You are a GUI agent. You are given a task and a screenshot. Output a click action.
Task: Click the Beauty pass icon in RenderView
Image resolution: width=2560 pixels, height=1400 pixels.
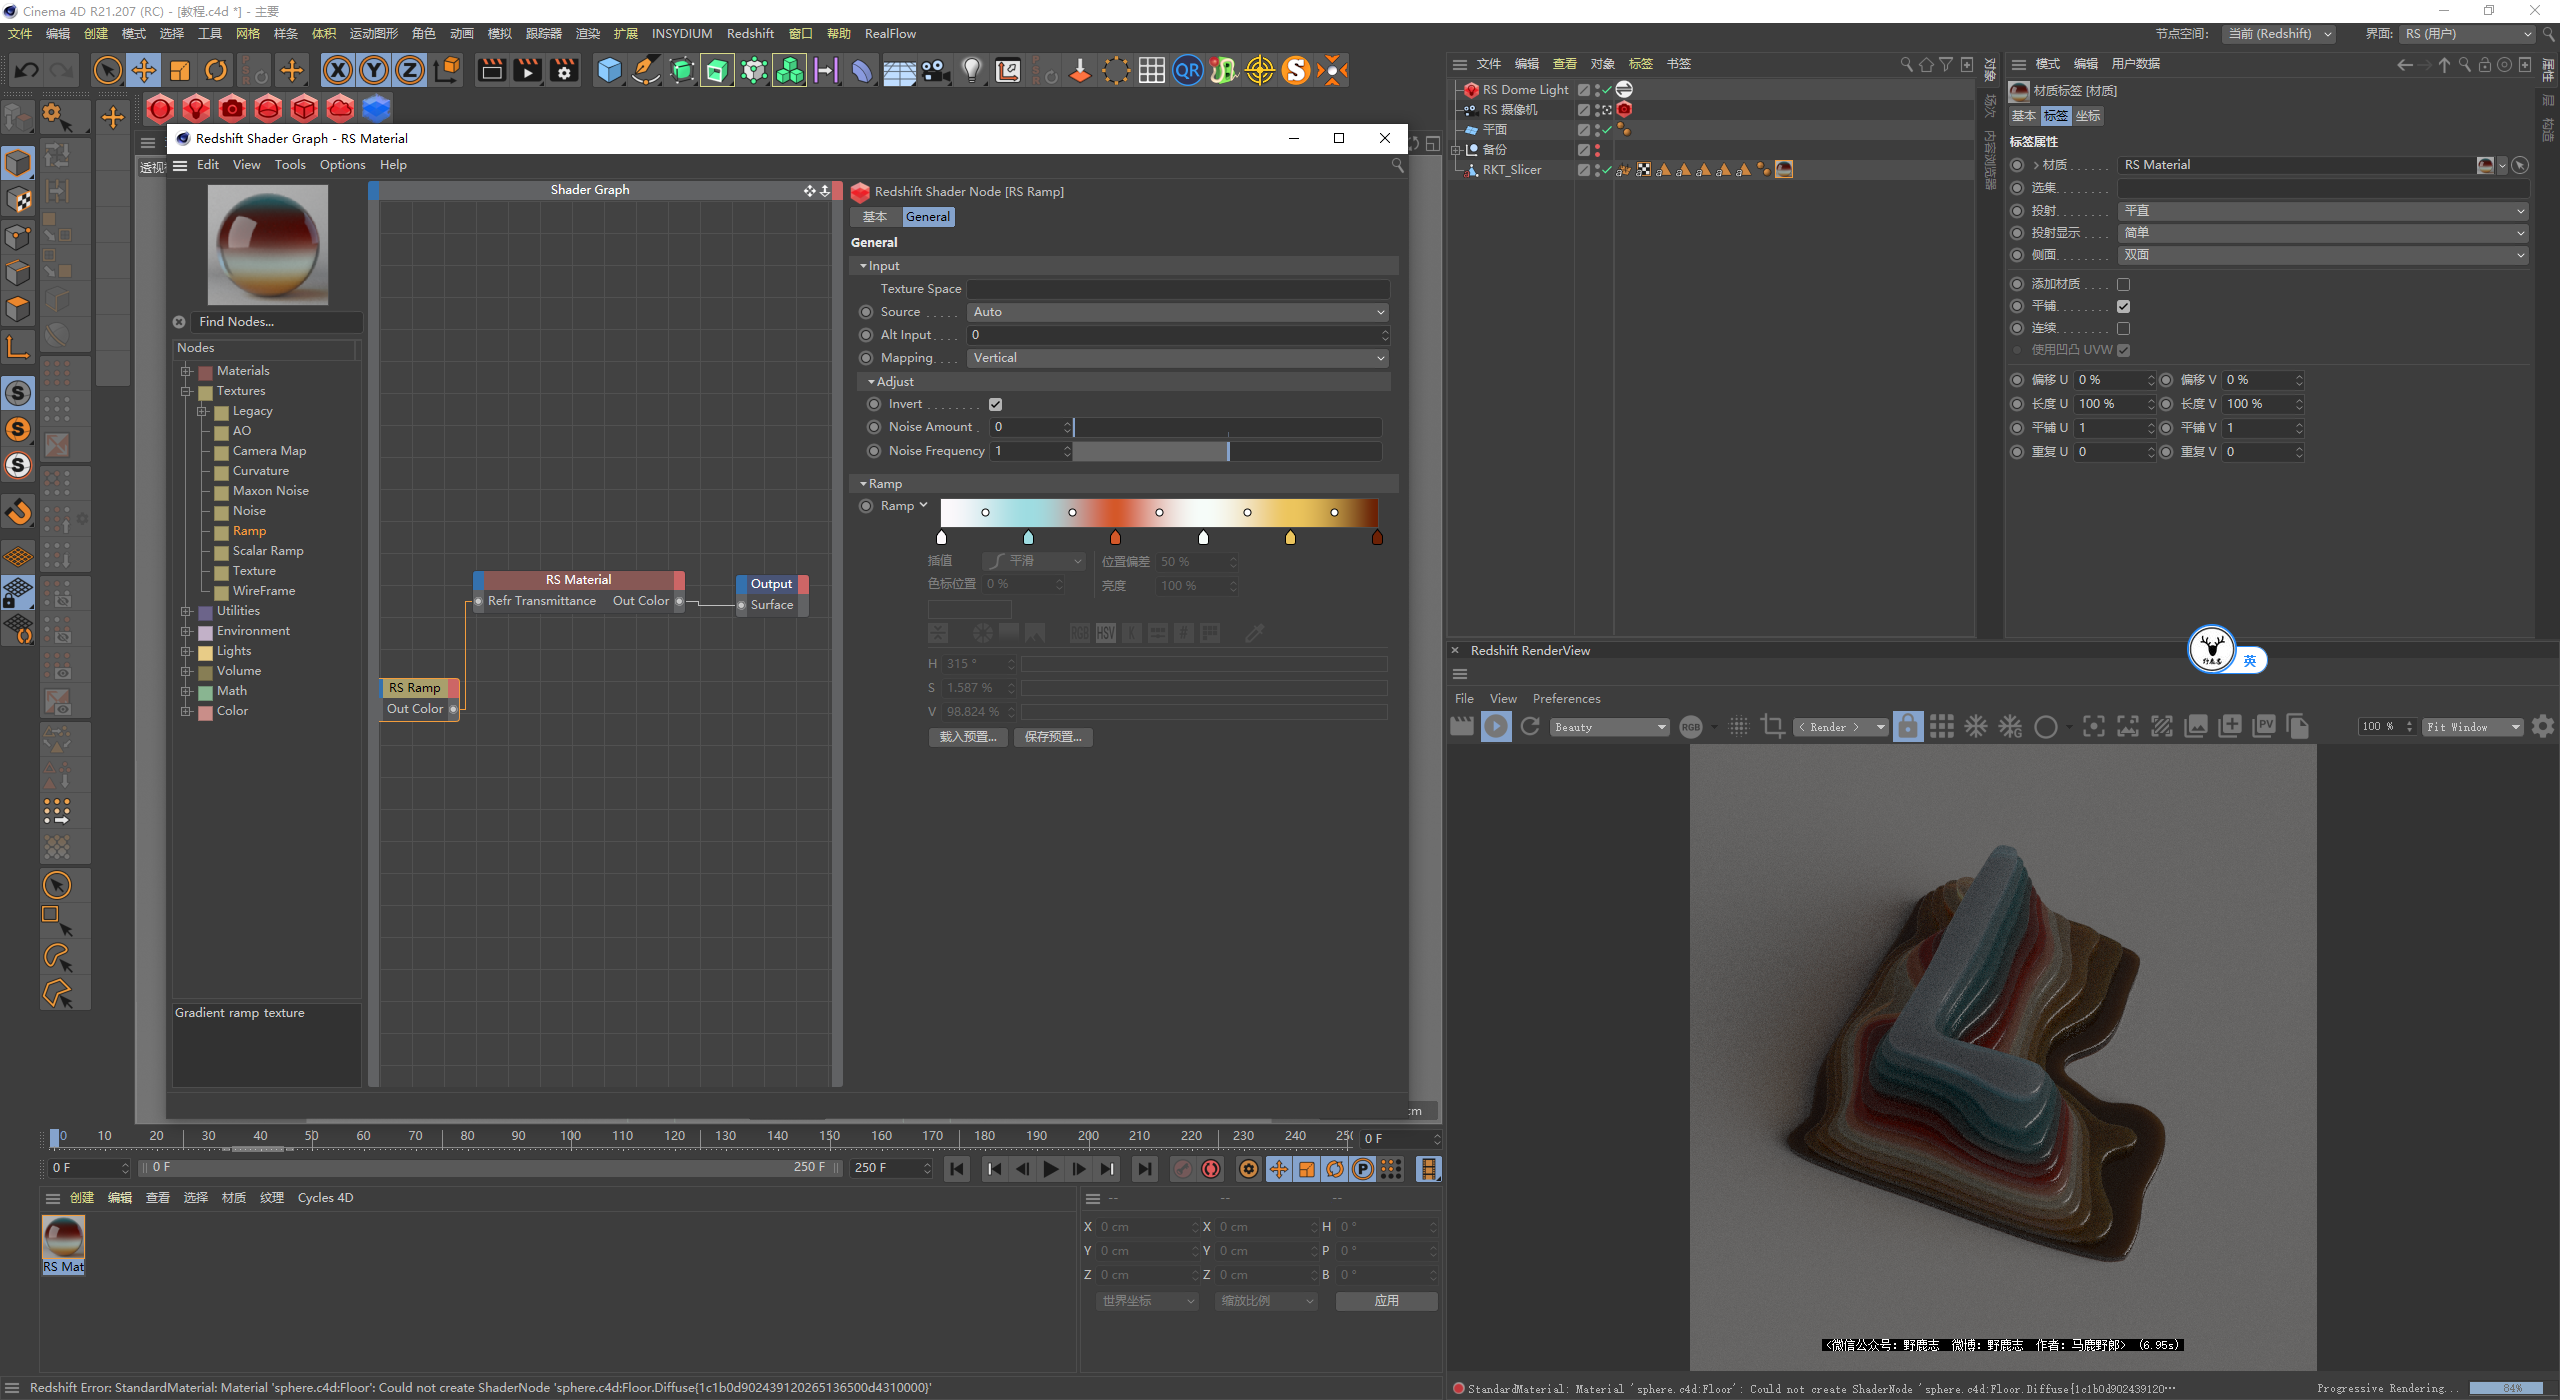(x=1603, y=726)
